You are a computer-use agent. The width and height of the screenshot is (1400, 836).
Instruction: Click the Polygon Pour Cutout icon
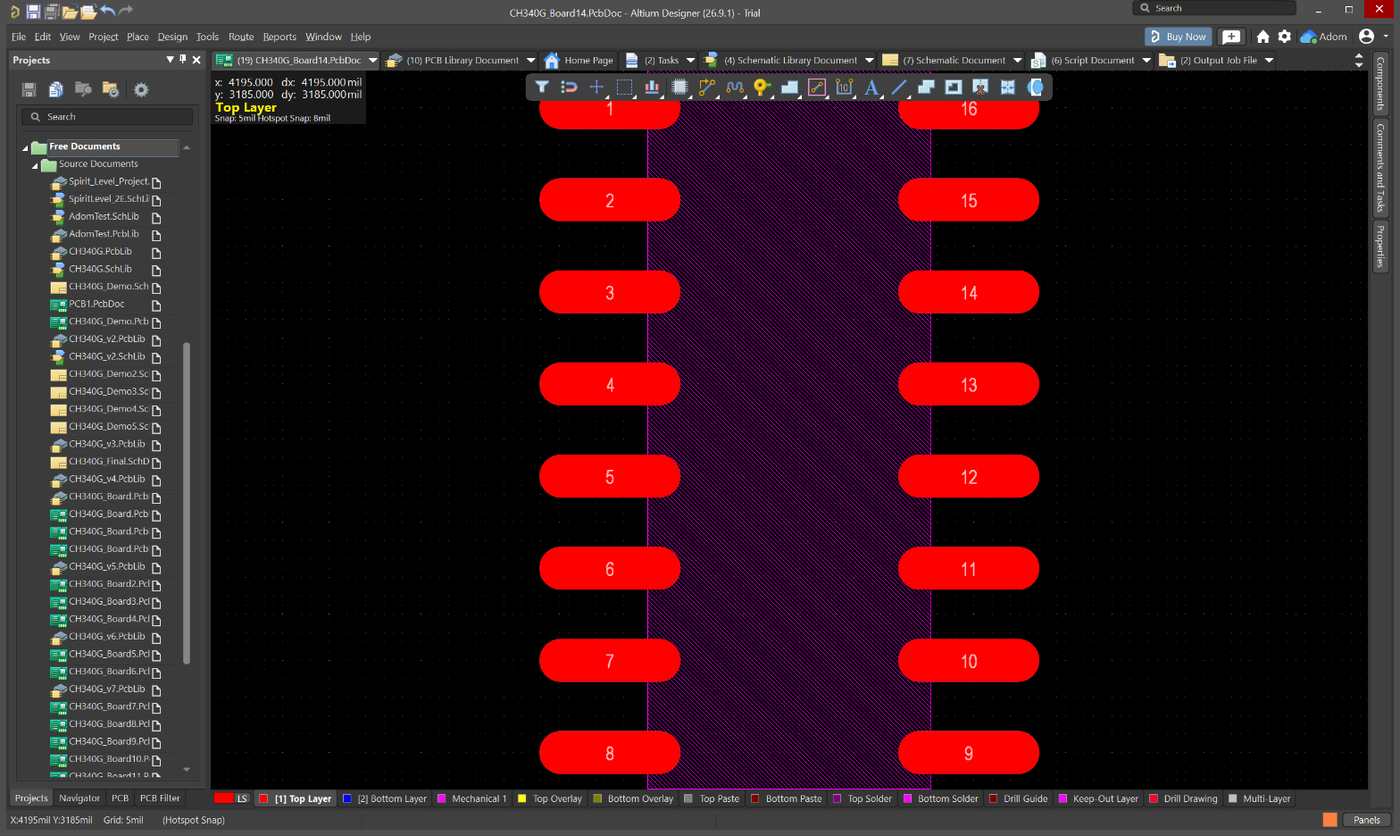(x=953, y=87)
